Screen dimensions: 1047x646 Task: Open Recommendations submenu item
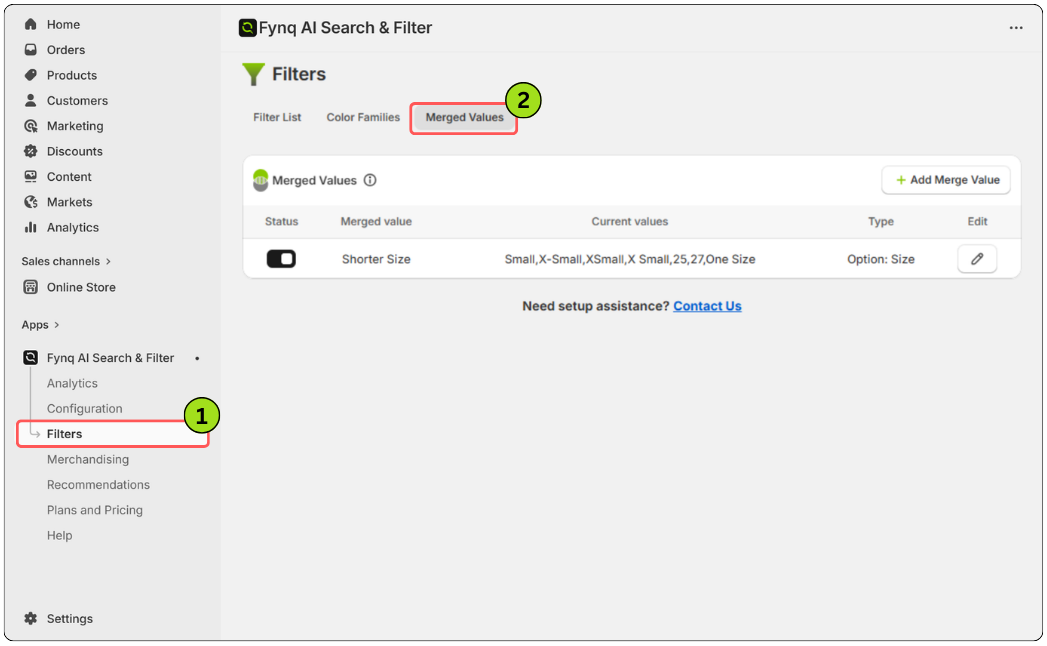[x=98, y=485]
